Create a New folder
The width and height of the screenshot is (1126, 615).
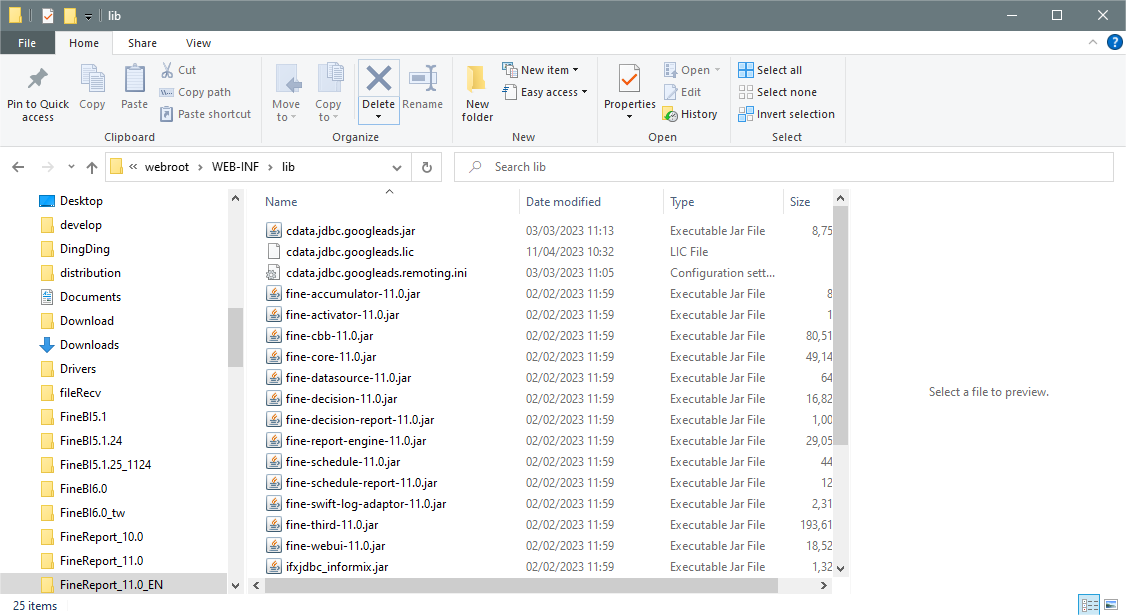point(477,93)
